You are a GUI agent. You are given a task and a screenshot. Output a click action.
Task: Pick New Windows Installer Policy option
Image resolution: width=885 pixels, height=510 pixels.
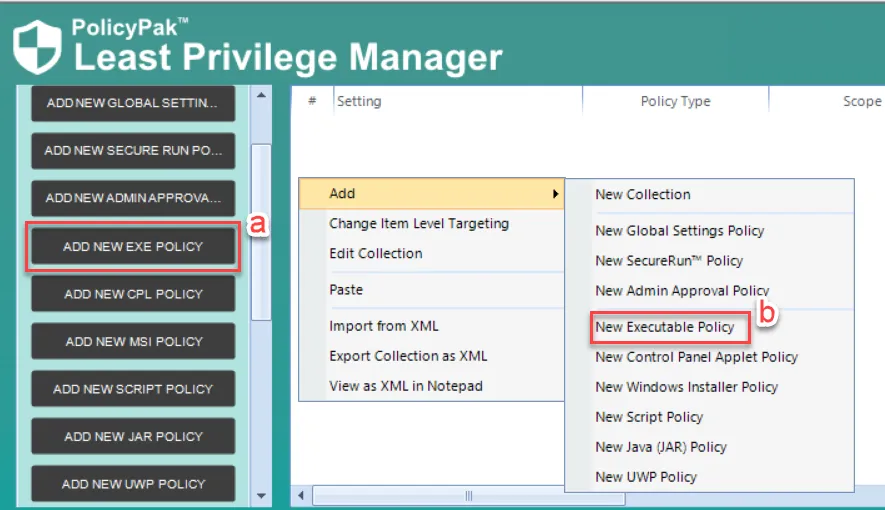point(686,387)
